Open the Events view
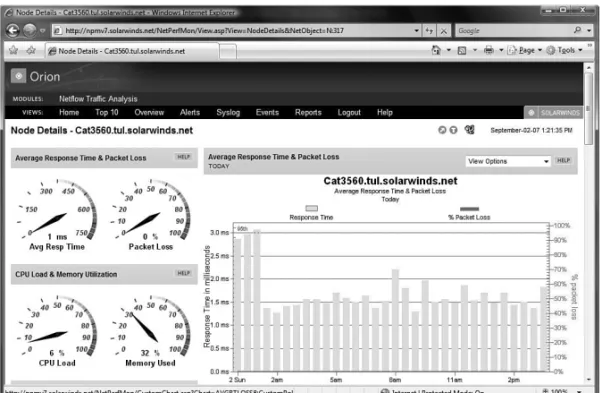 pyautogui.click(x=267, y=112)
